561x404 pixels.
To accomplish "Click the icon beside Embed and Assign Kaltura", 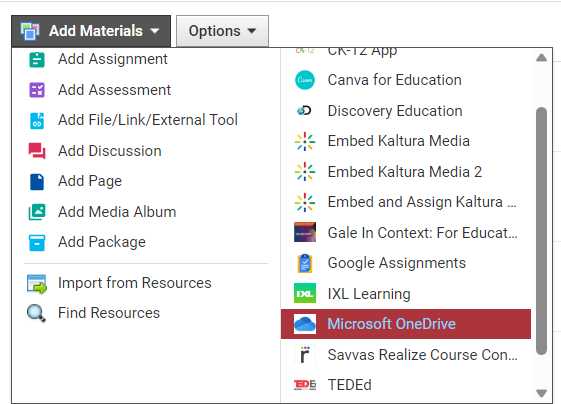I will 305,202.
